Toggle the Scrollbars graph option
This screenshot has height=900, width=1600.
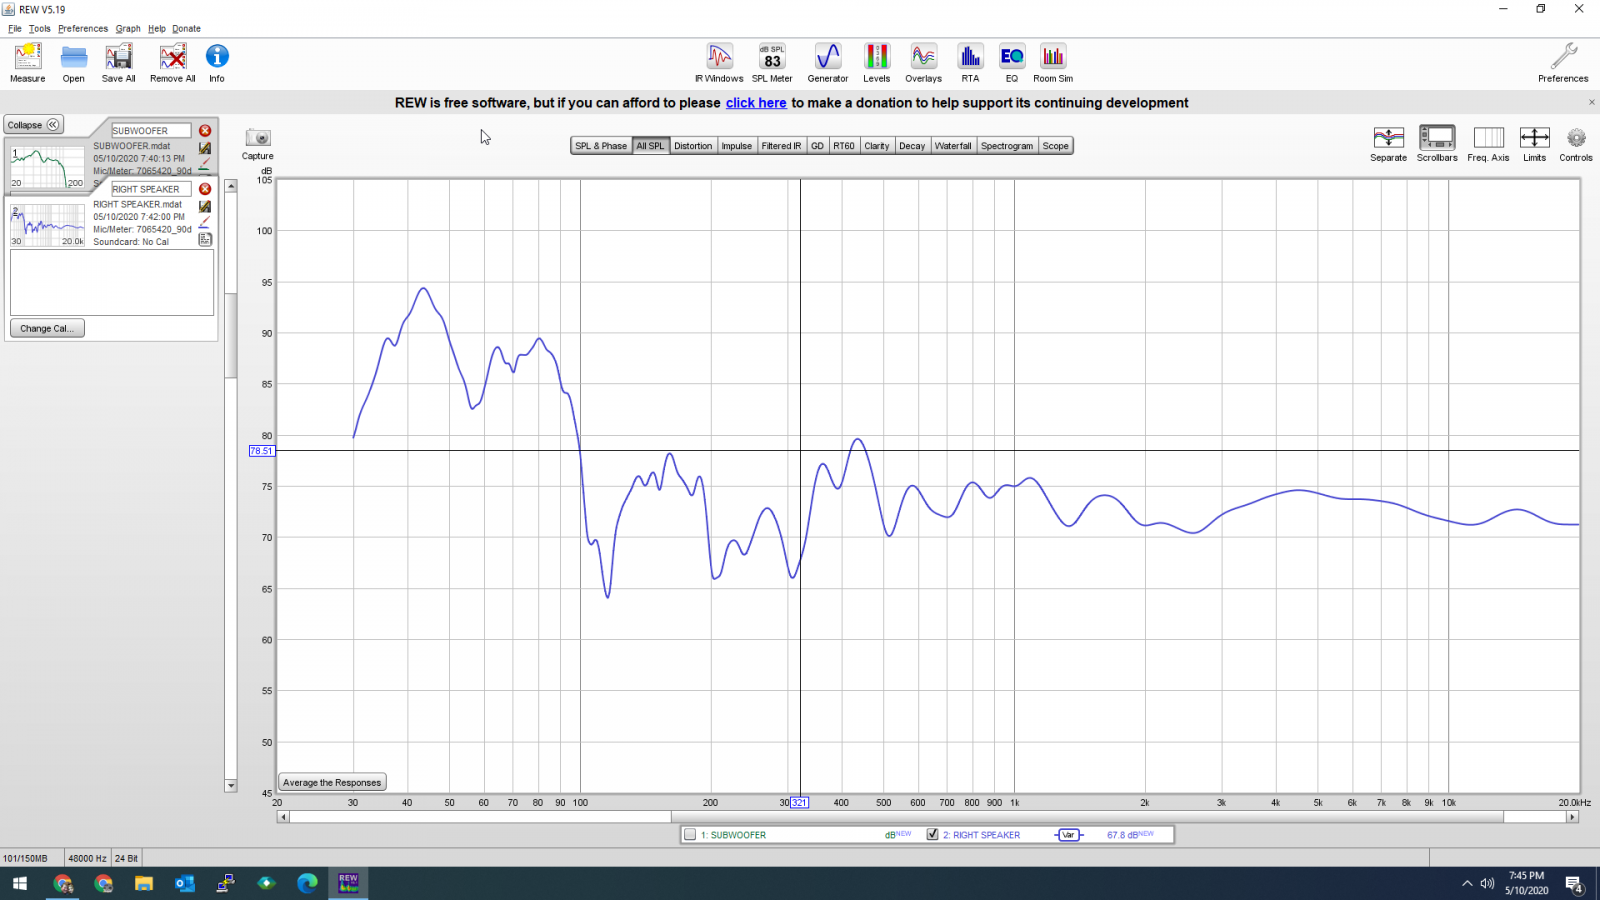(x=1437, y=138)
